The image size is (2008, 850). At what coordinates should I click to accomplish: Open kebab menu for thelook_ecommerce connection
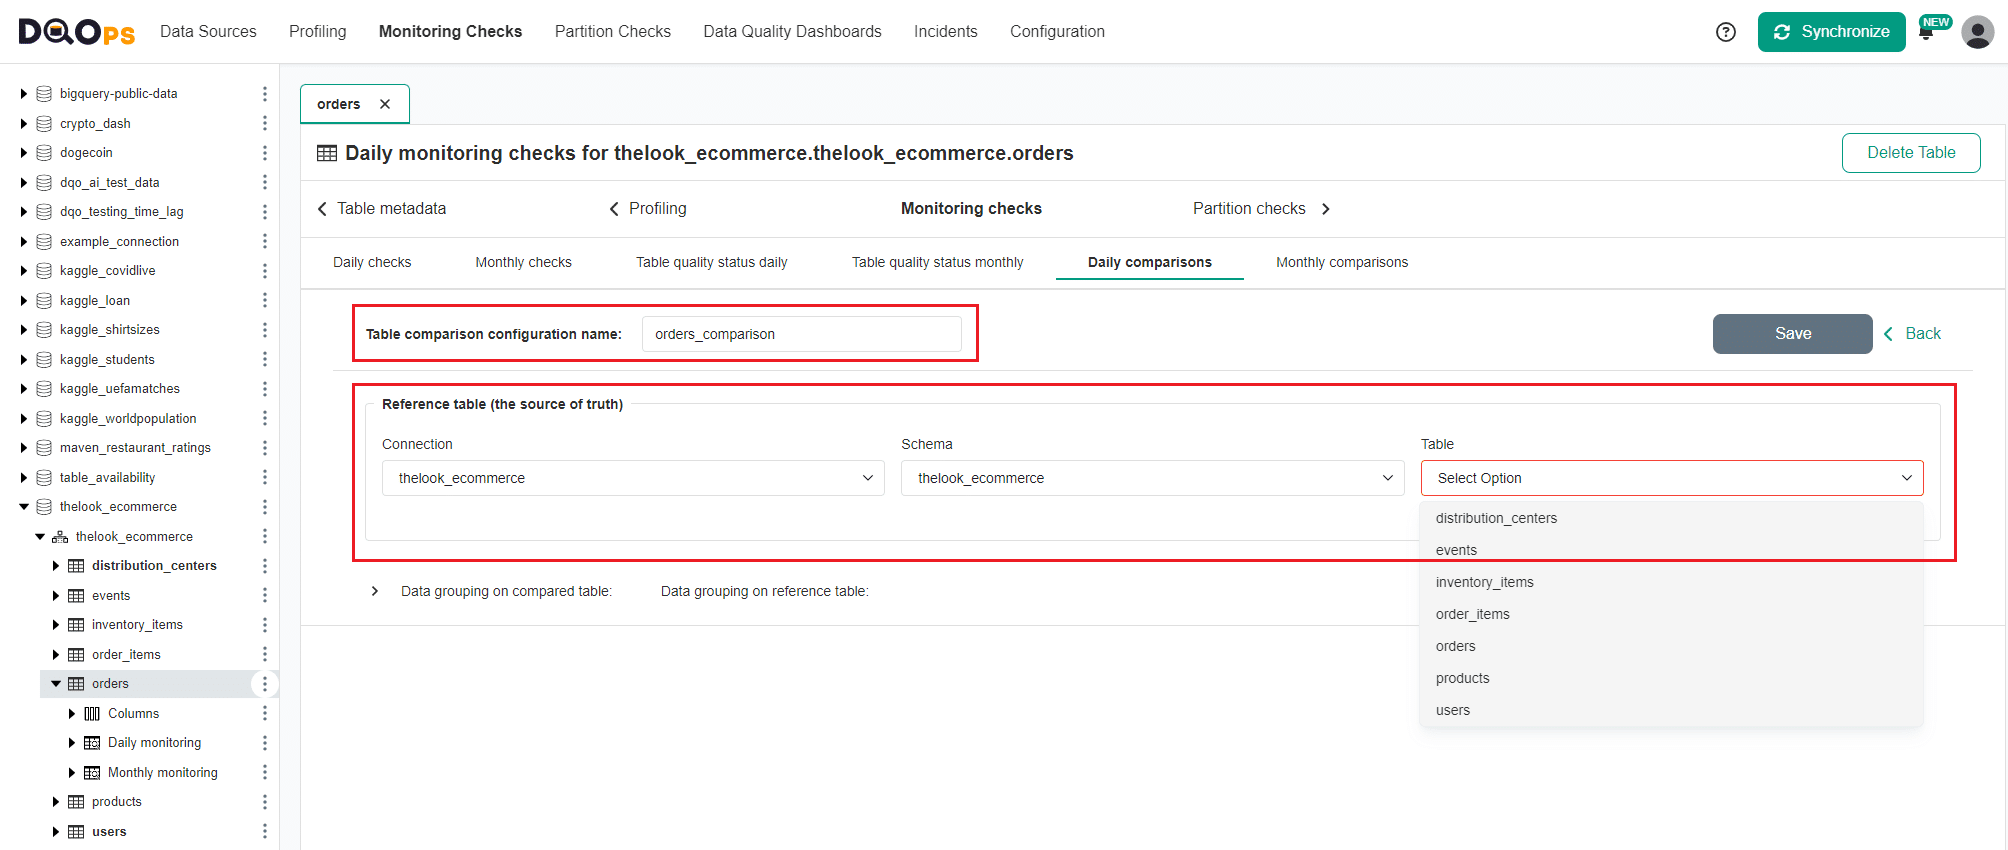[264, 507]
